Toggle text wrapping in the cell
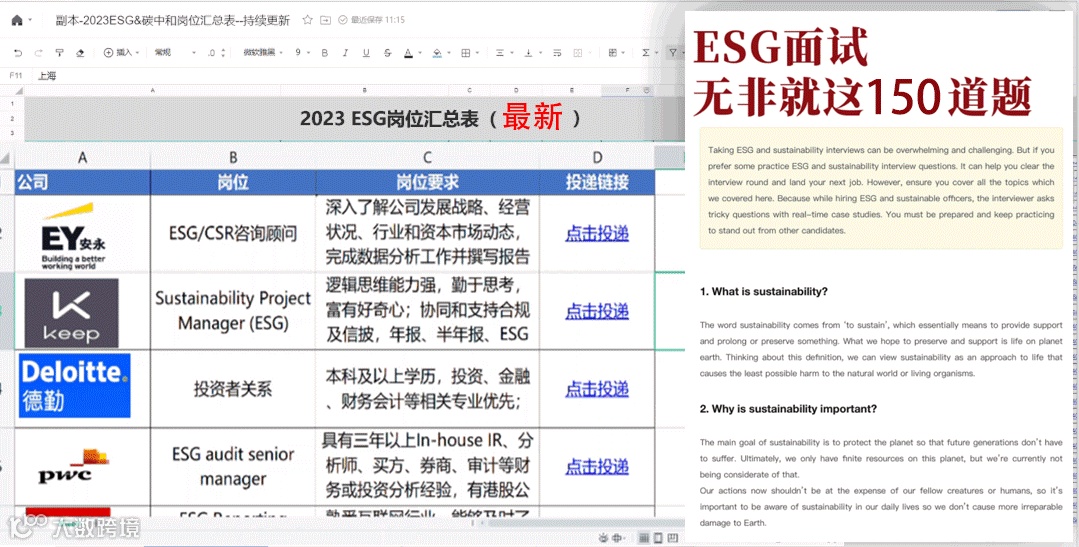The width and height of the screenshot is (1079, 547). click(557, 53)
